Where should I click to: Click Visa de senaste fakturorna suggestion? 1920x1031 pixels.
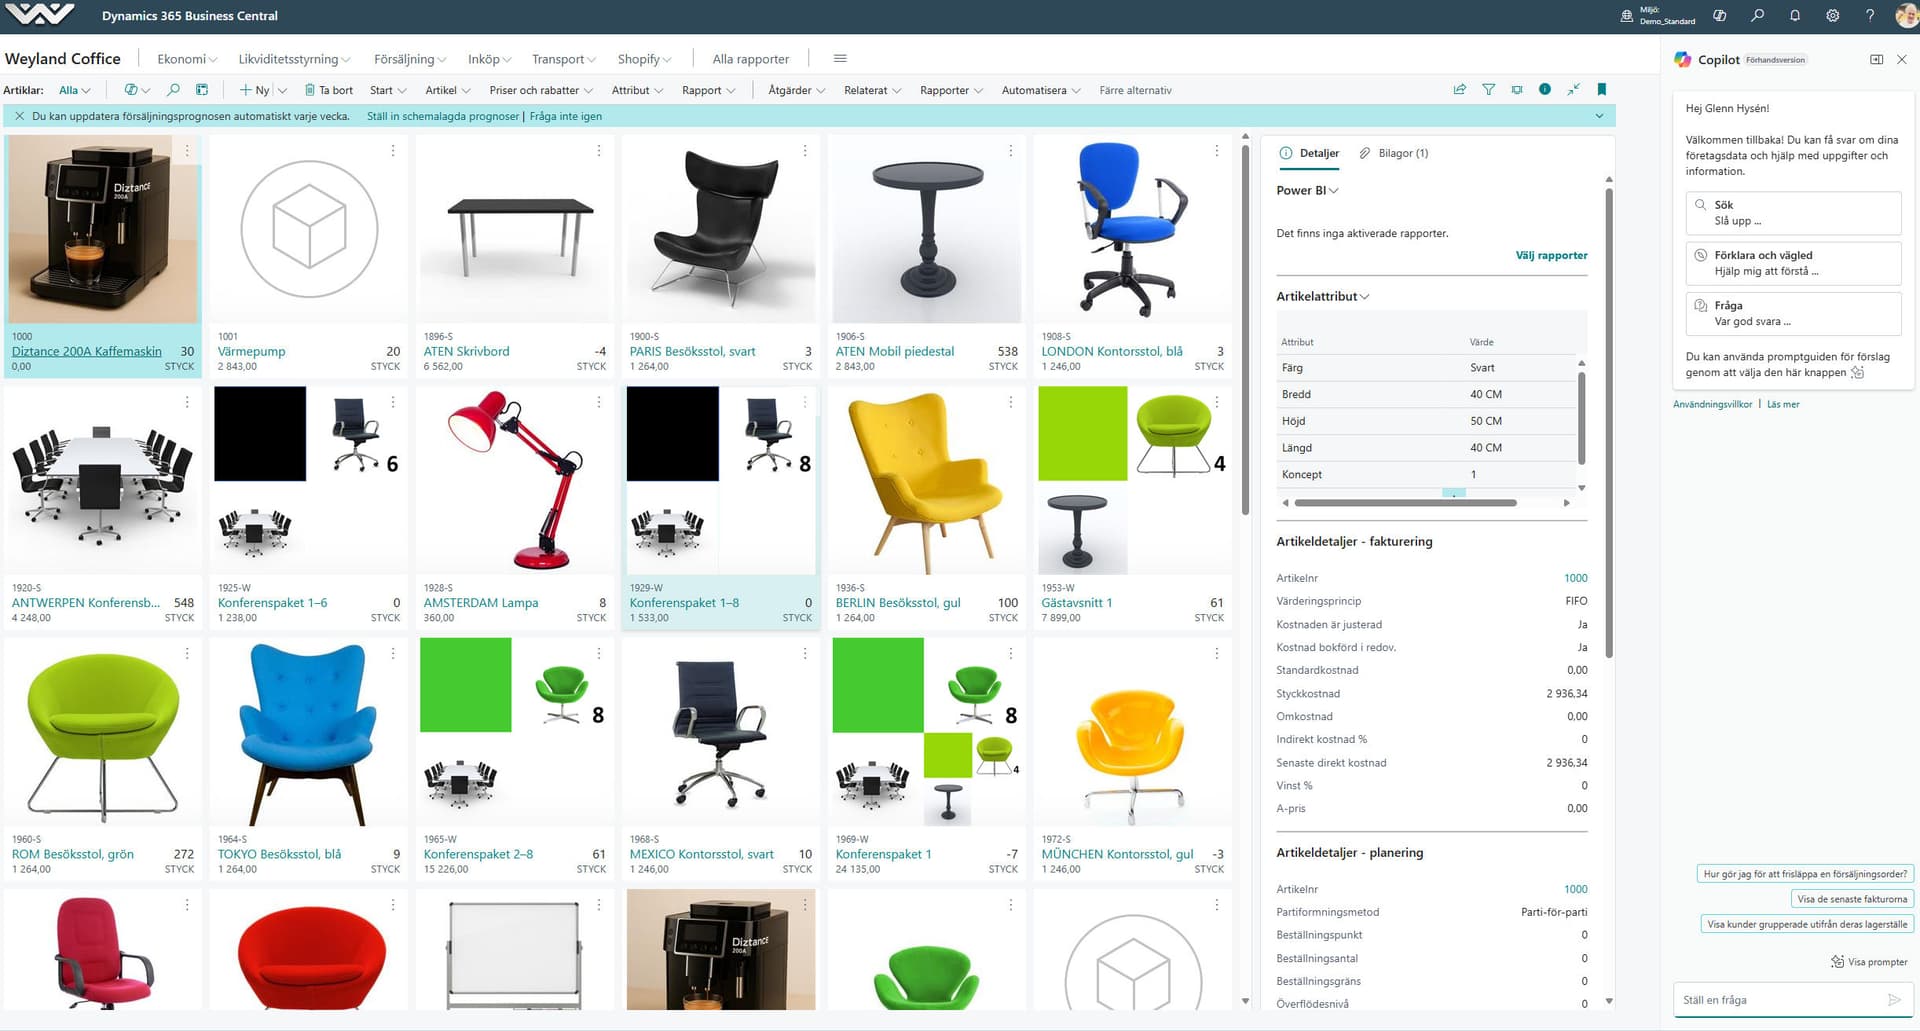click(x=1852, y=899)
